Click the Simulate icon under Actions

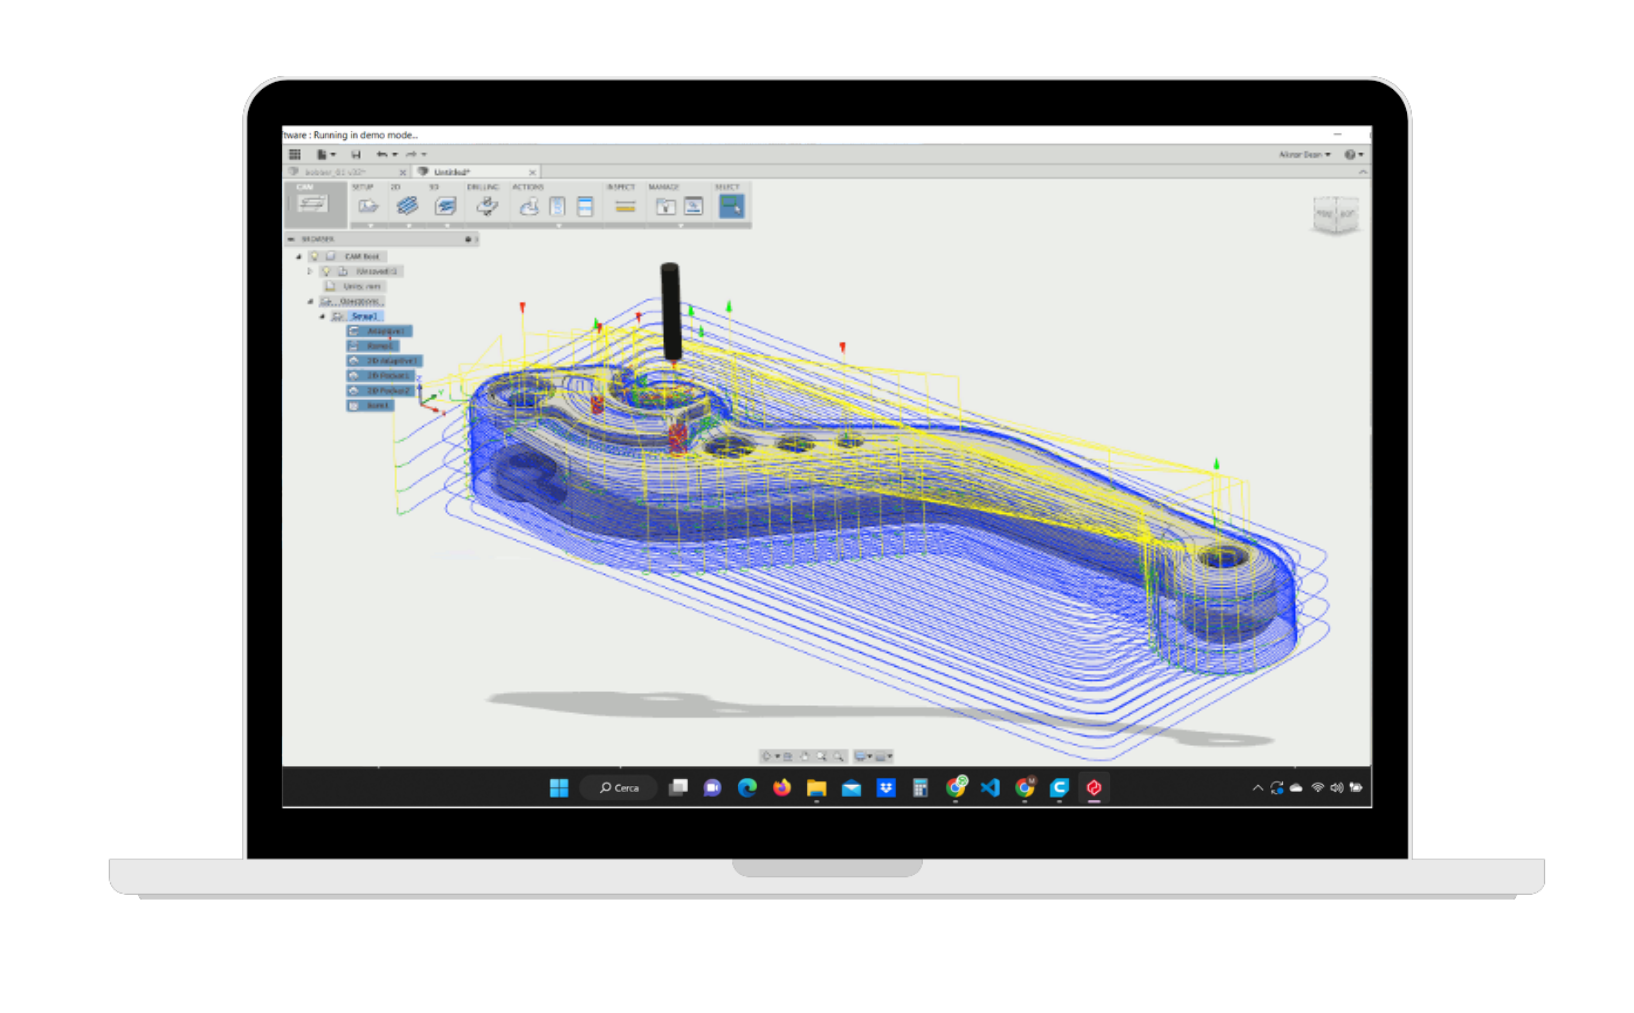tap(529, 207)
